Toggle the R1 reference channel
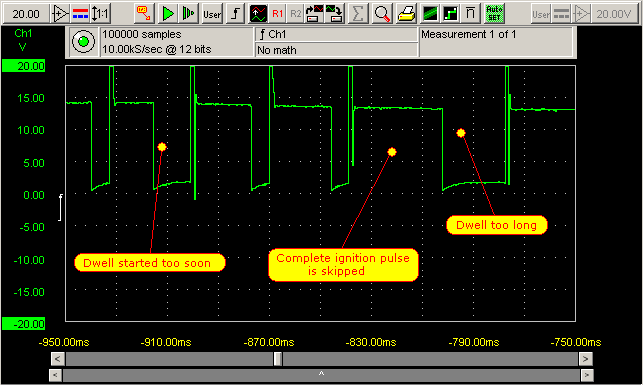 coord(278,14)
